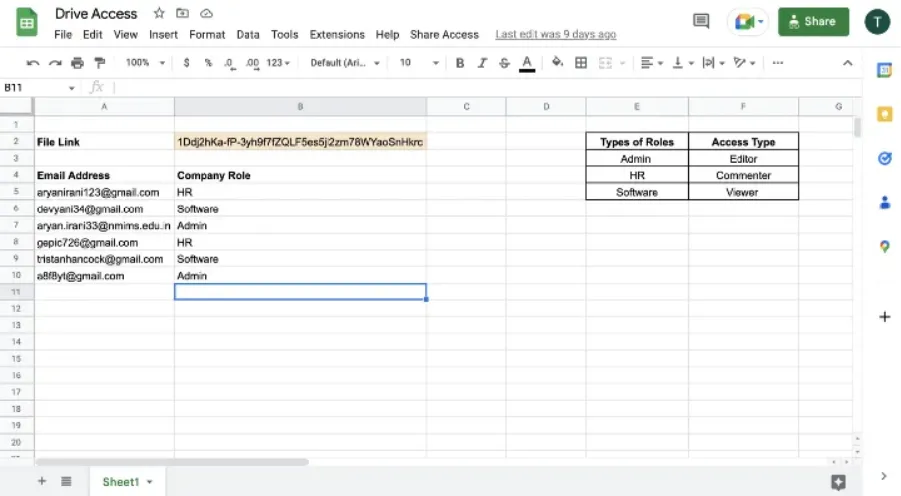Viewport: 901px width, 496px height.
Task: Open the Share Access custom menu
Action: tap(444, 34)
